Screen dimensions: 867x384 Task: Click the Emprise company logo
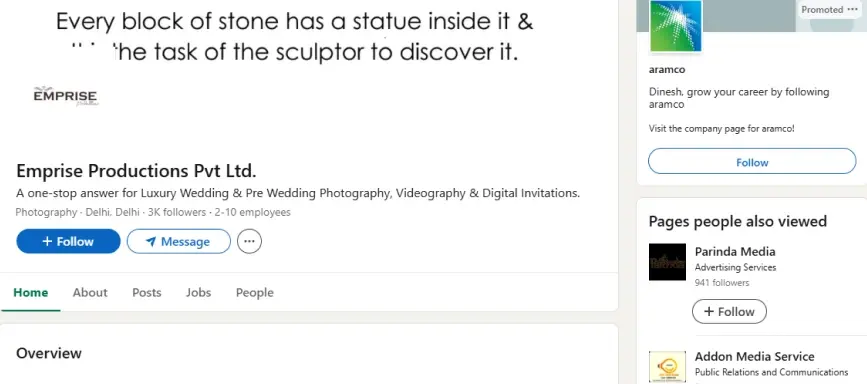tap(66, 96)
